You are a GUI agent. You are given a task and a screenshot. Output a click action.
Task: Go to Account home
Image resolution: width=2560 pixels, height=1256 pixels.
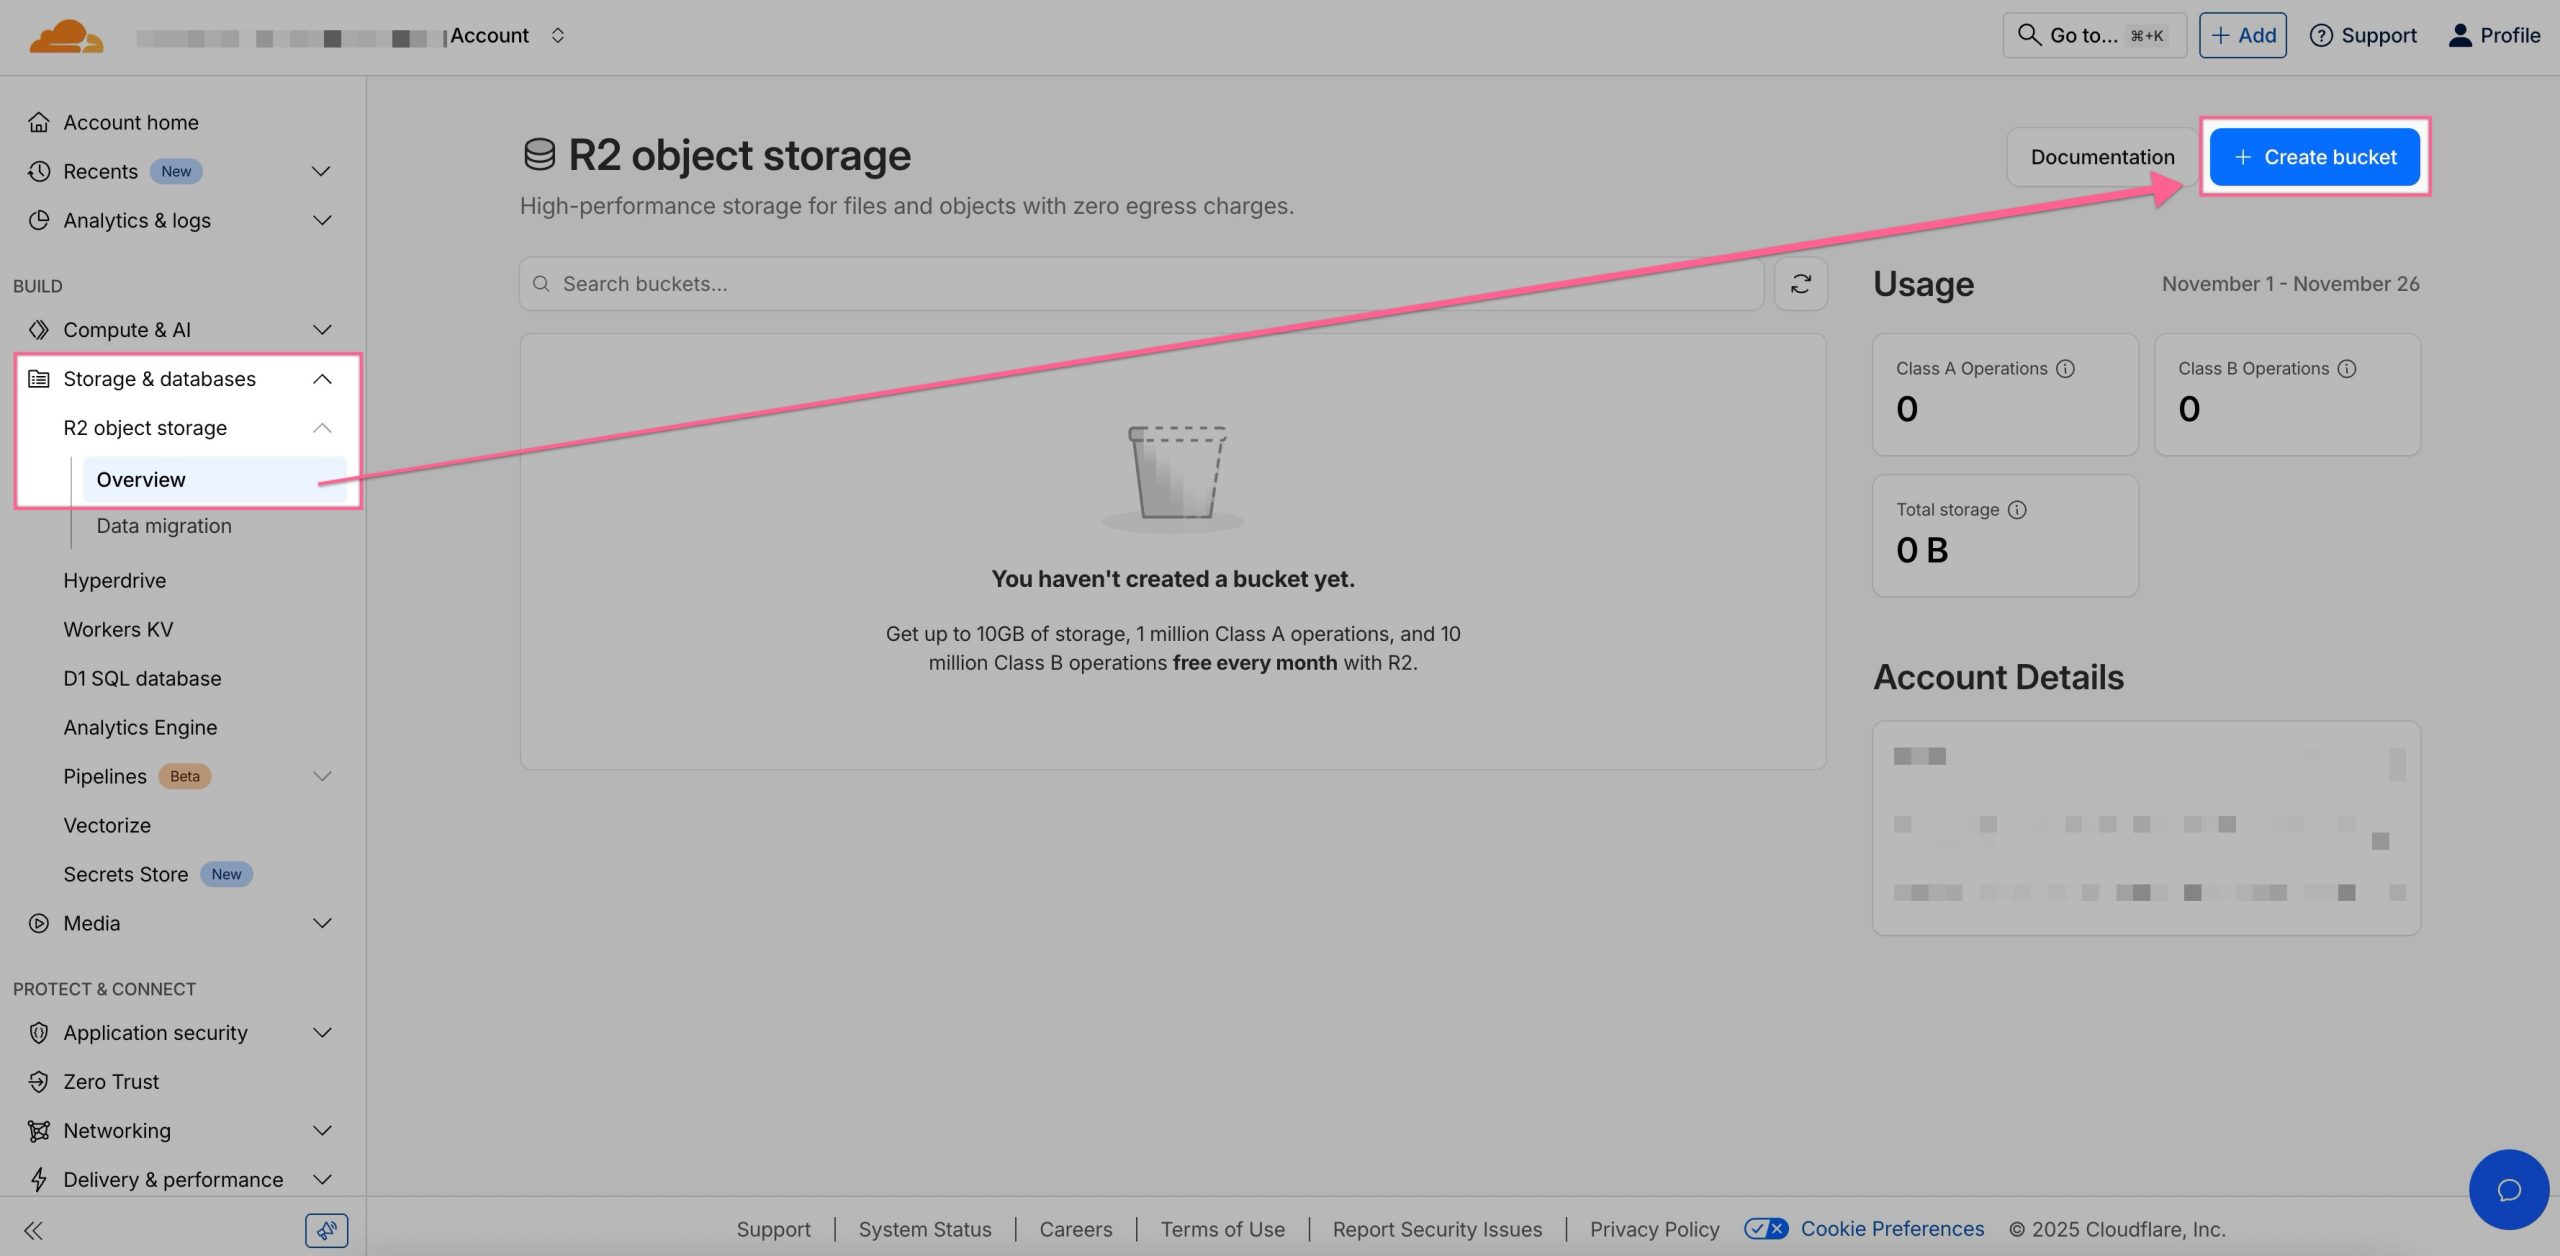point(131,122)
